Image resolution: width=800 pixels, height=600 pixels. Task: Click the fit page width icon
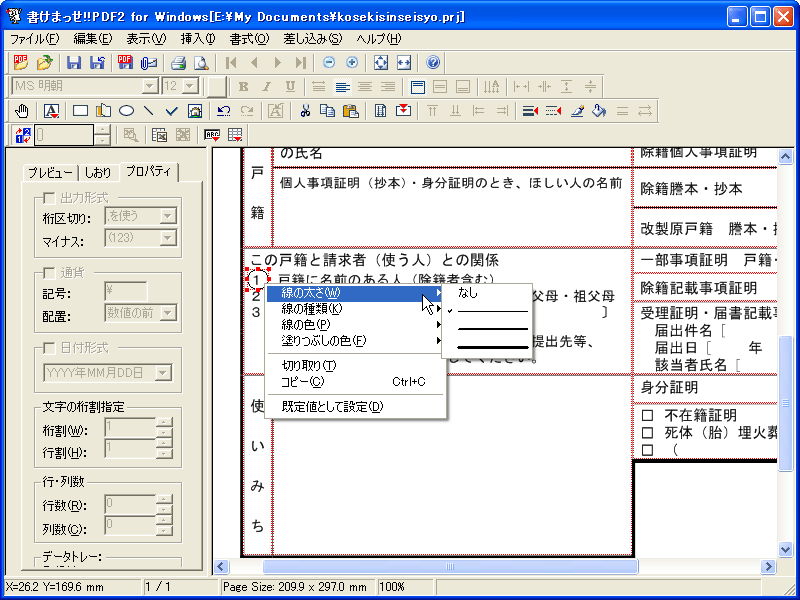click(x=404, y=62)
